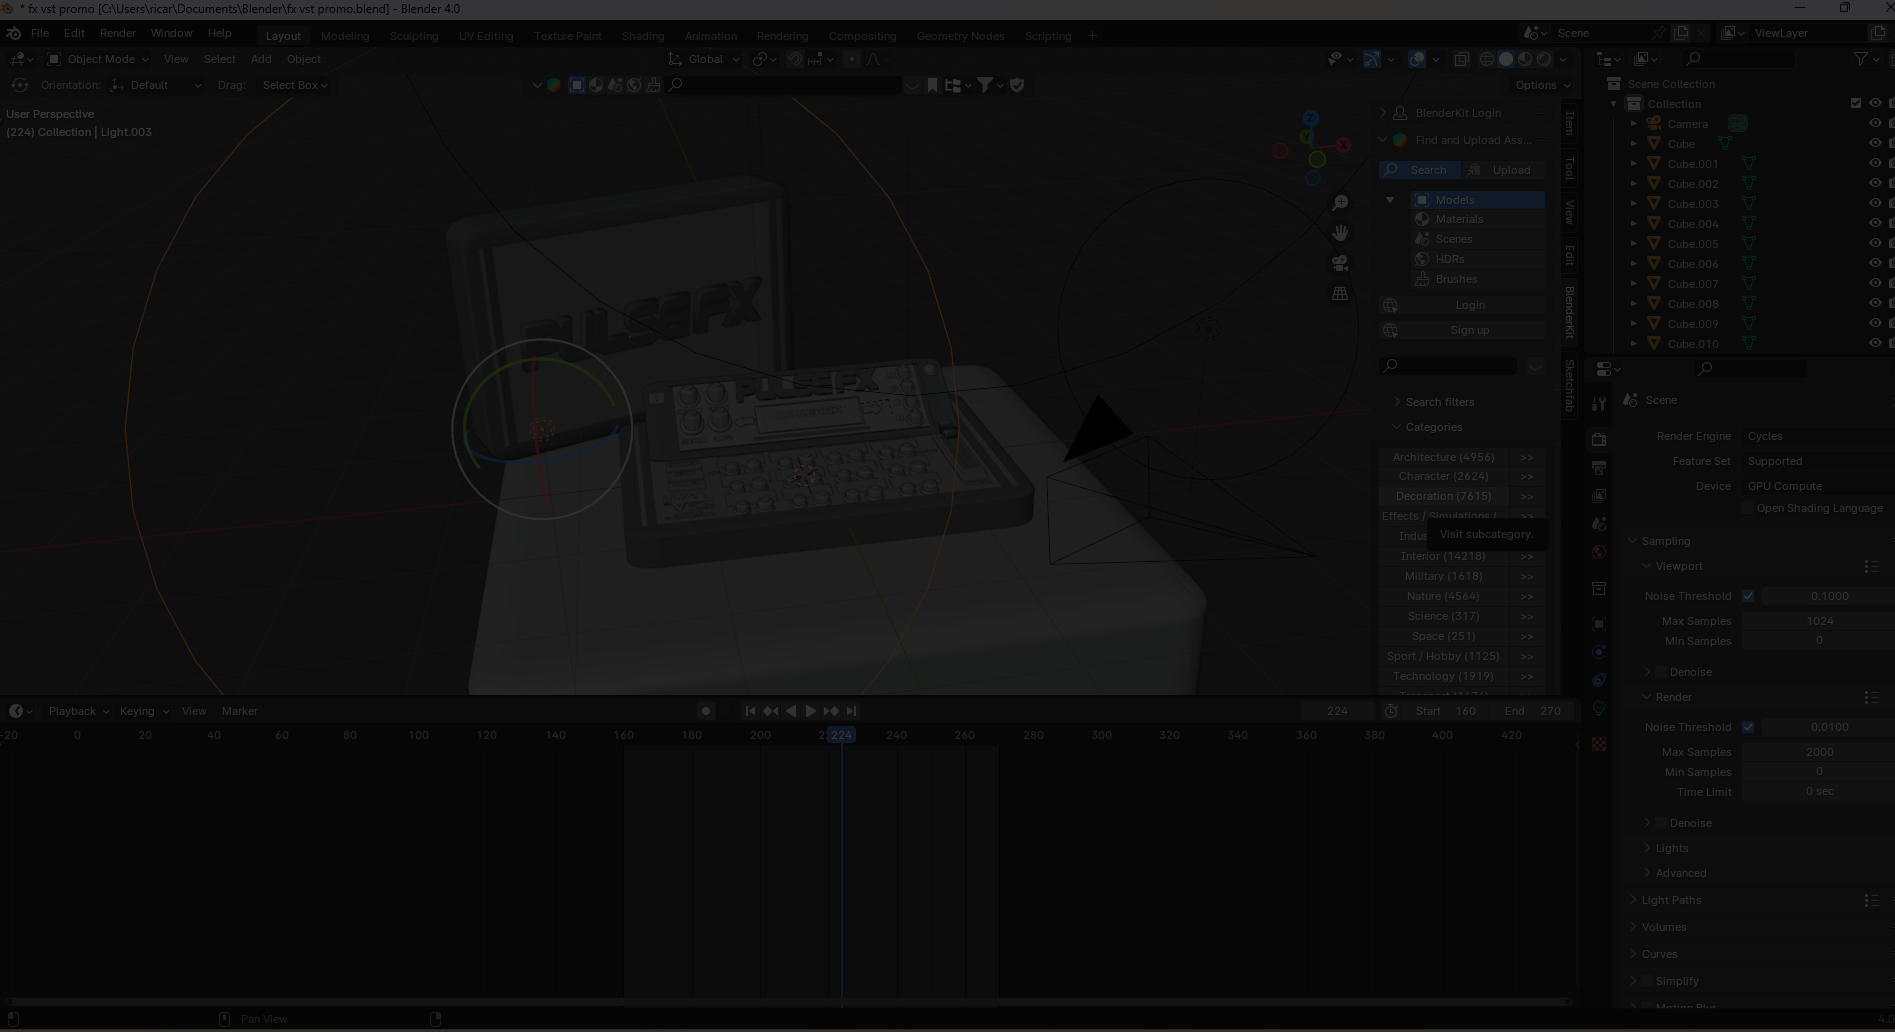Open the View Layer properties tab

click(1599, 496)
